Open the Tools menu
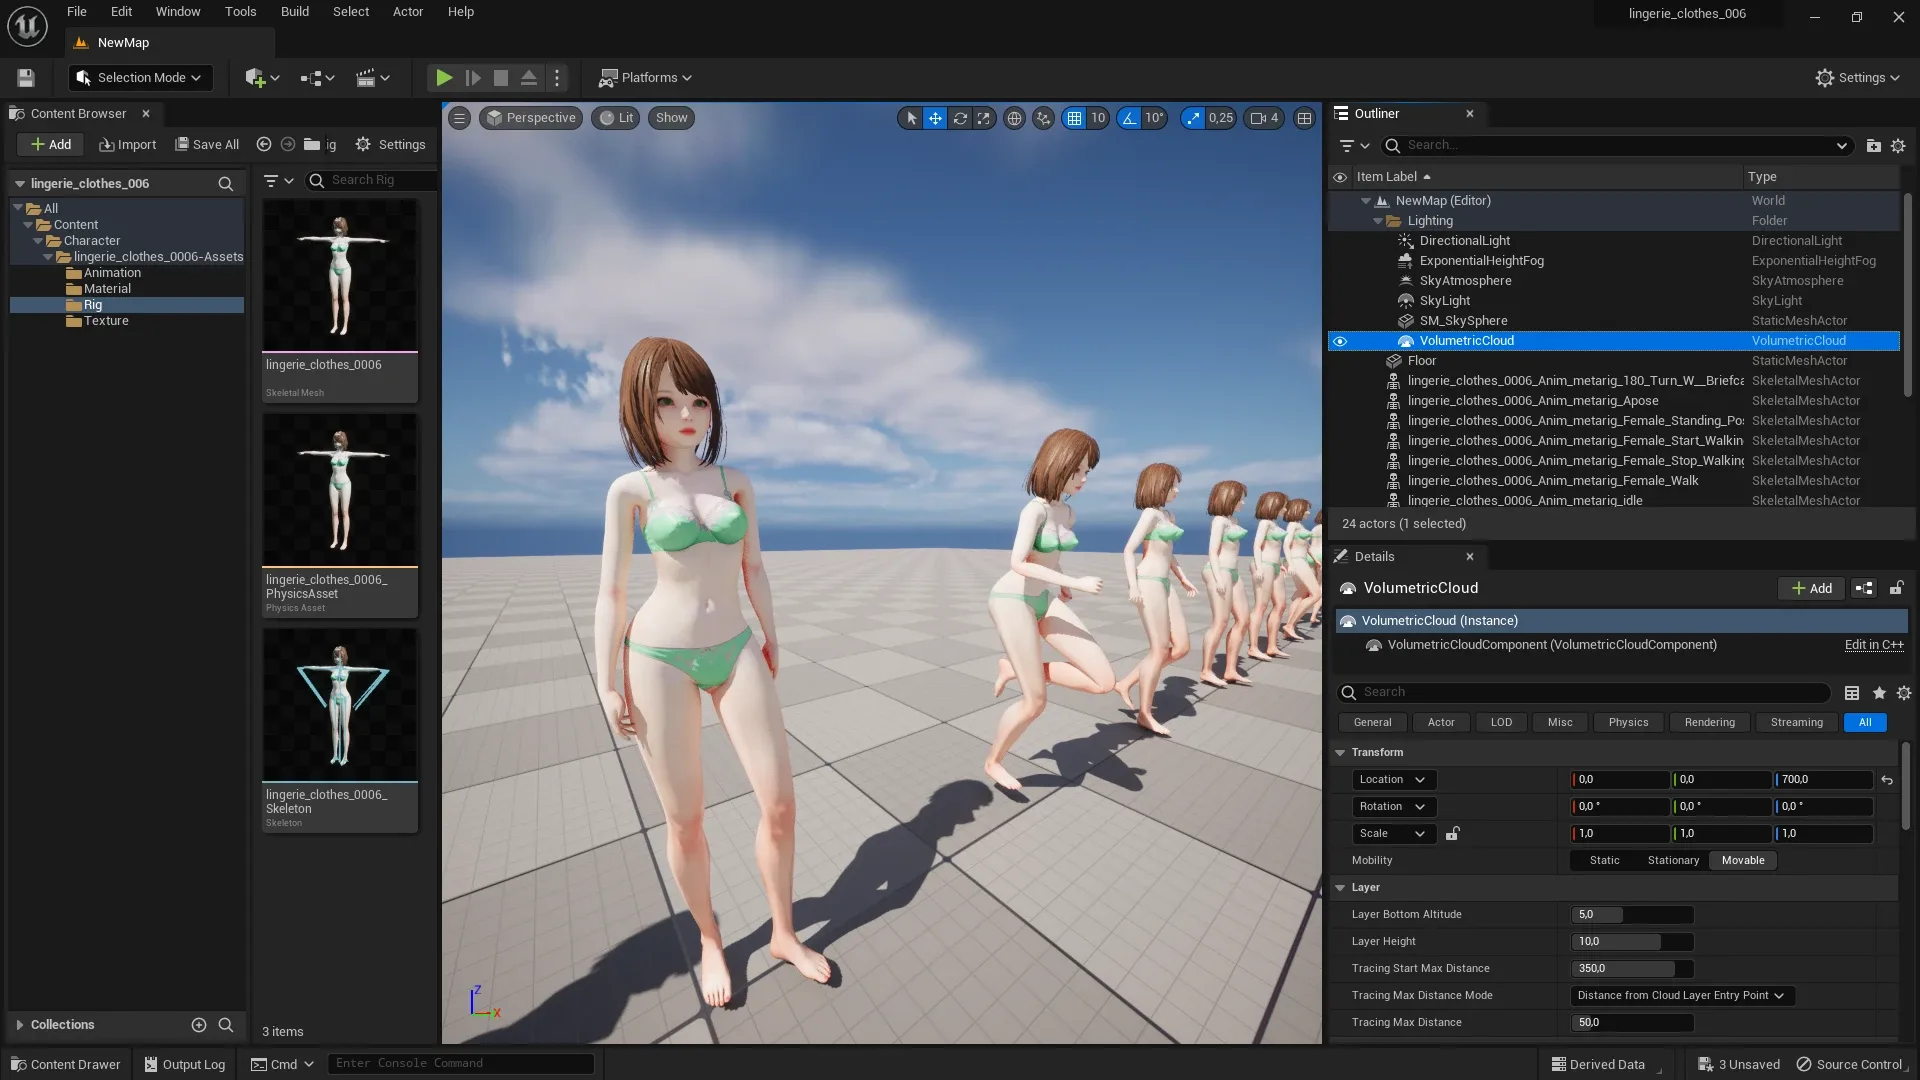1920x1080 pixels. [240, 11]
